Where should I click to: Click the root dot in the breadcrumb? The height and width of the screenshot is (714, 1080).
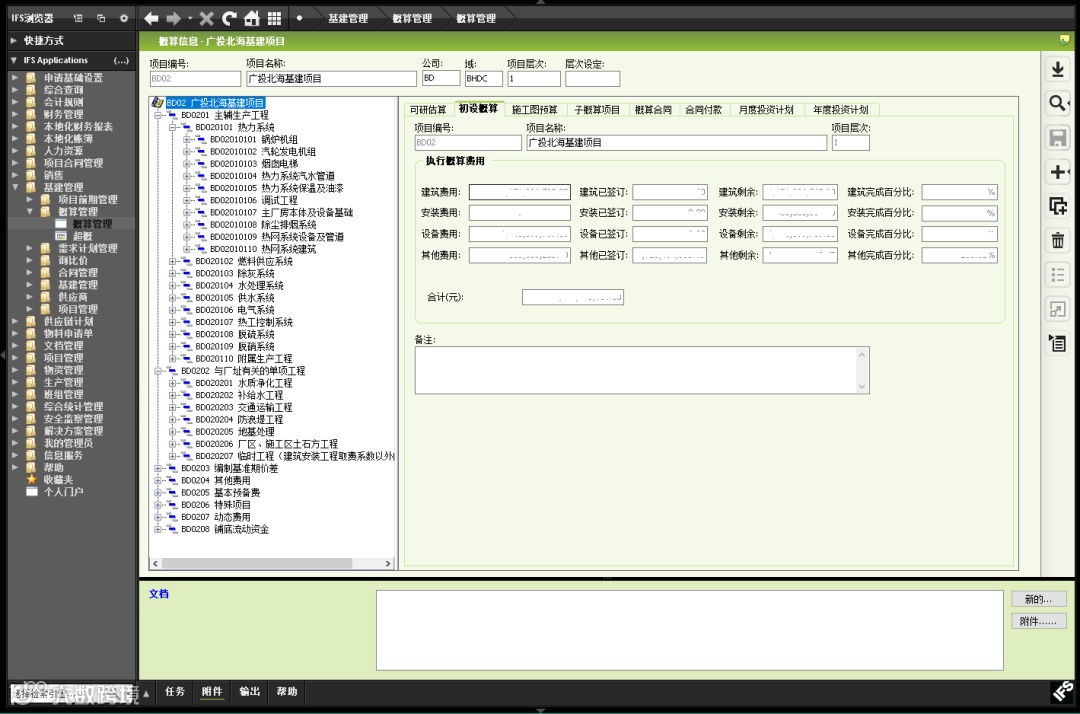click(300, 18)
